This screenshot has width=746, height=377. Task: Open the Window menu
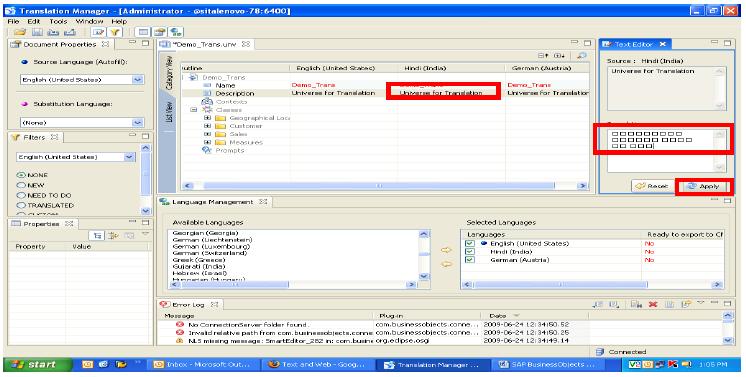89,21
